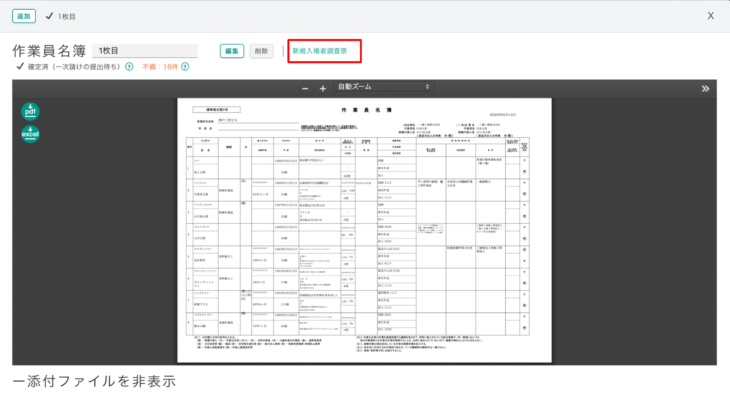This screenshot has width=730, height=396.
Task: Close the dialog with the X
Action: tap(710, 16)
